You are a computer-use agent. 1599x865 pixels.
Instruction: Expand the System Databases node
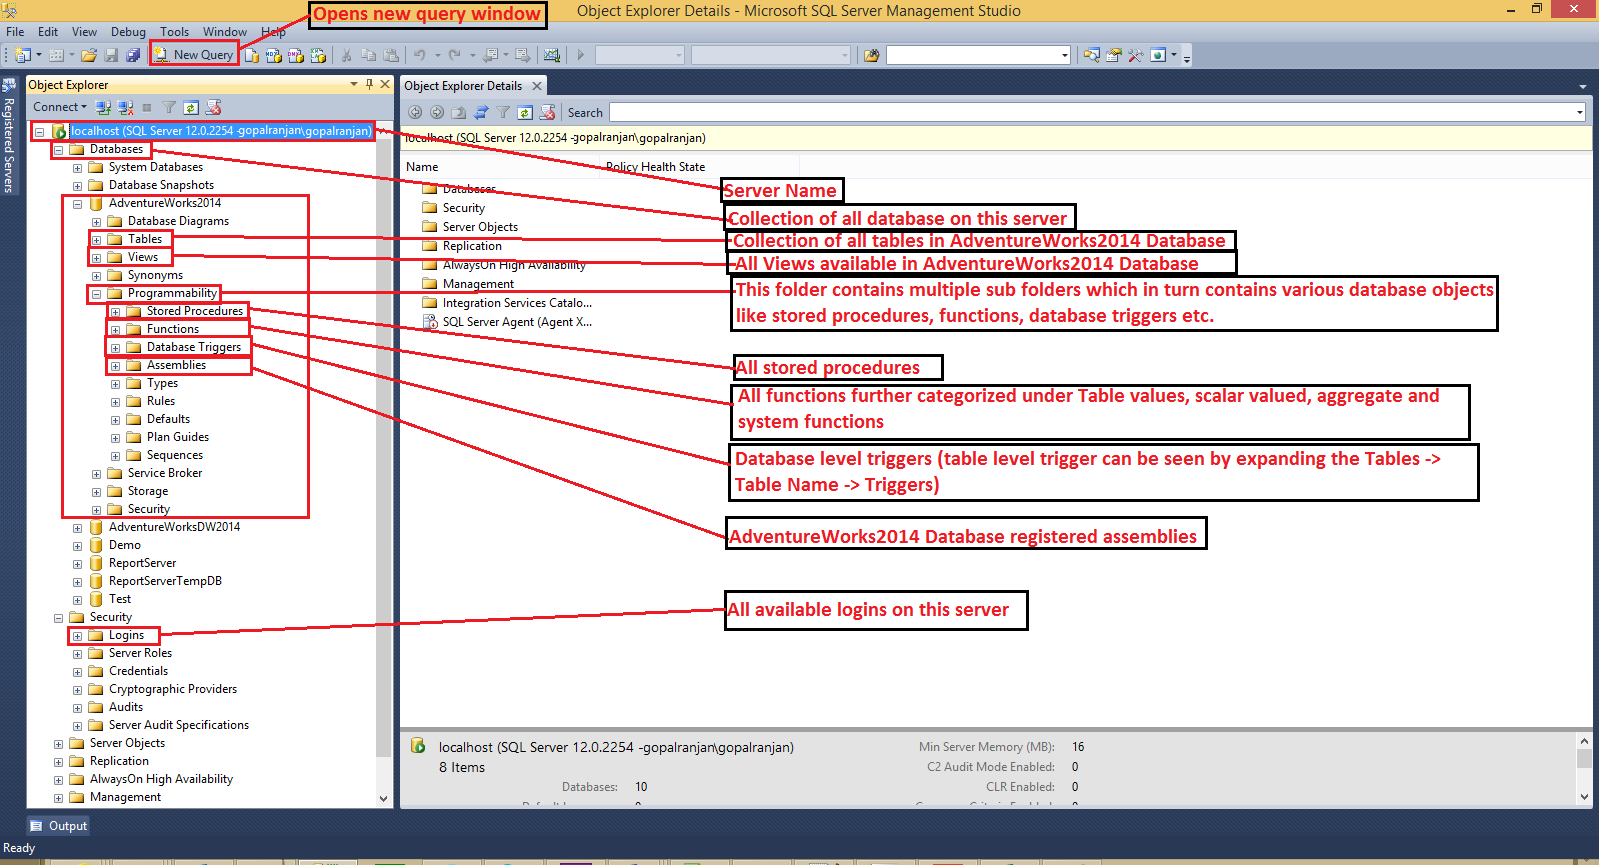pos(77,168)
